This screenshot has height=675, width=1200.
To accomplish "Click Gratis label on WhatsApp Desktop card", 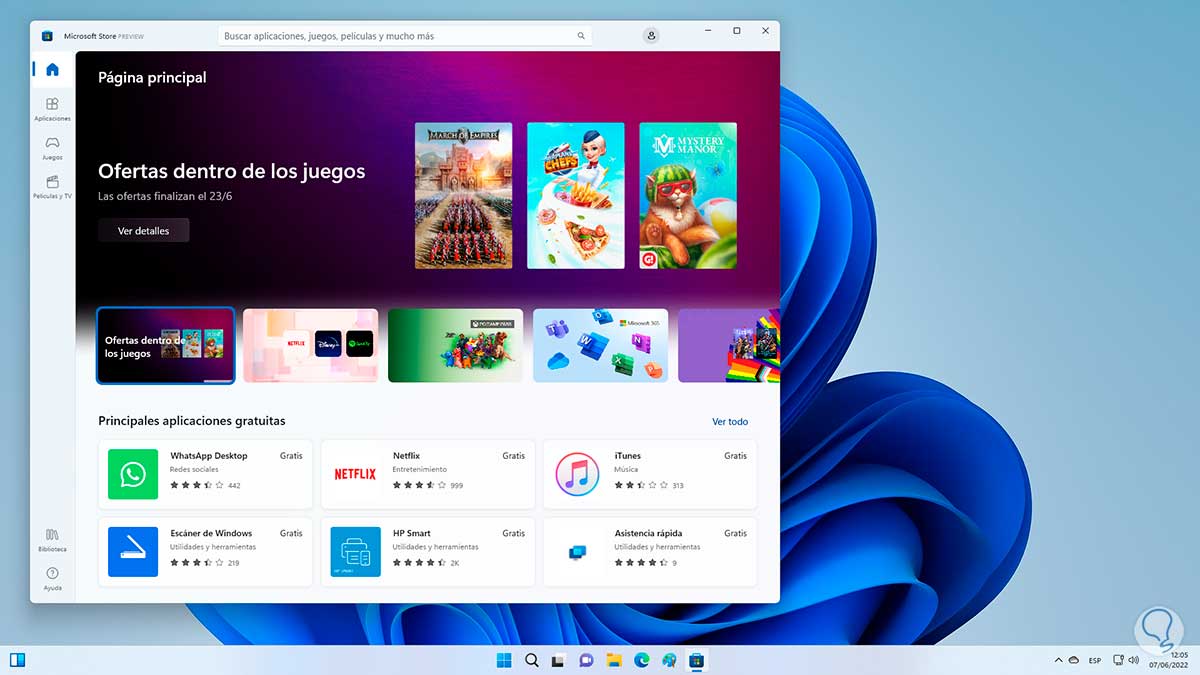I will click(291, 456).
